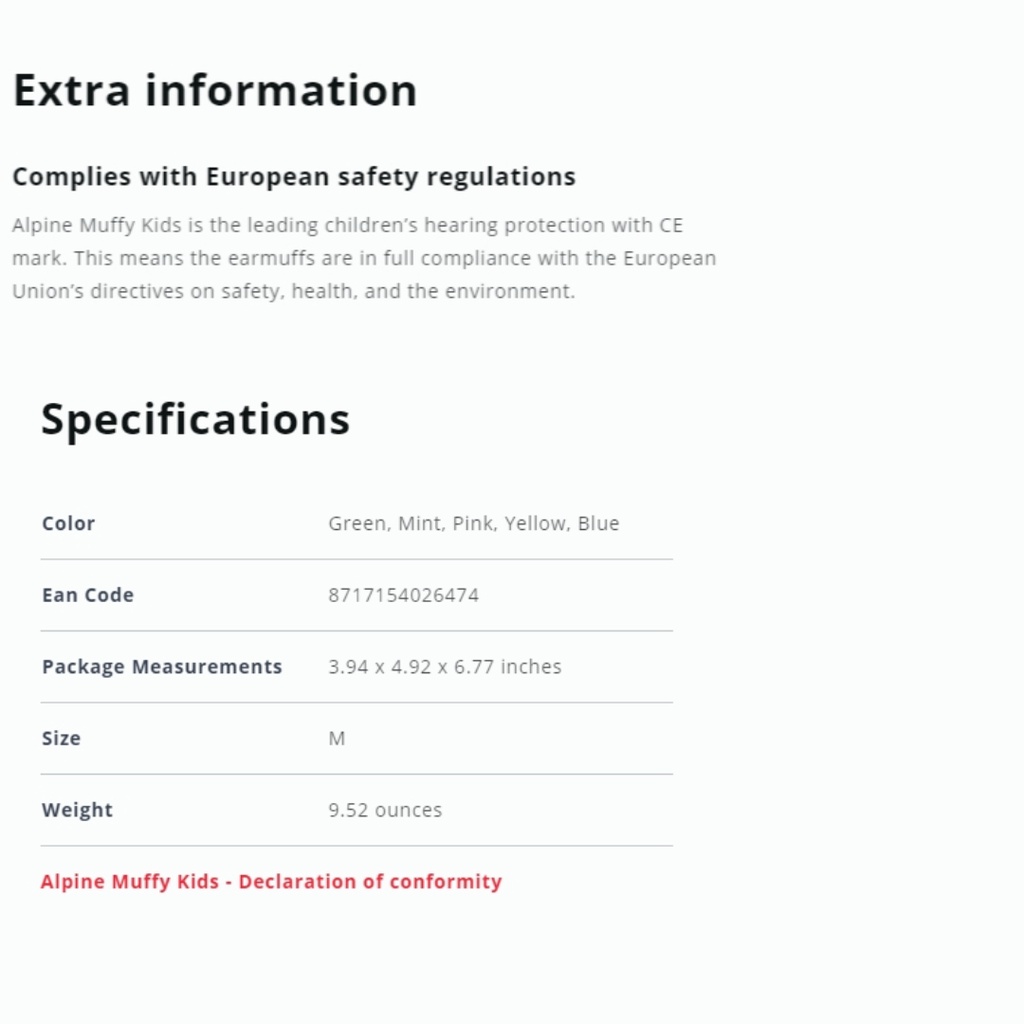Select the Color row label
This screenshot has height=1024, width=1024.
point(69,524)
